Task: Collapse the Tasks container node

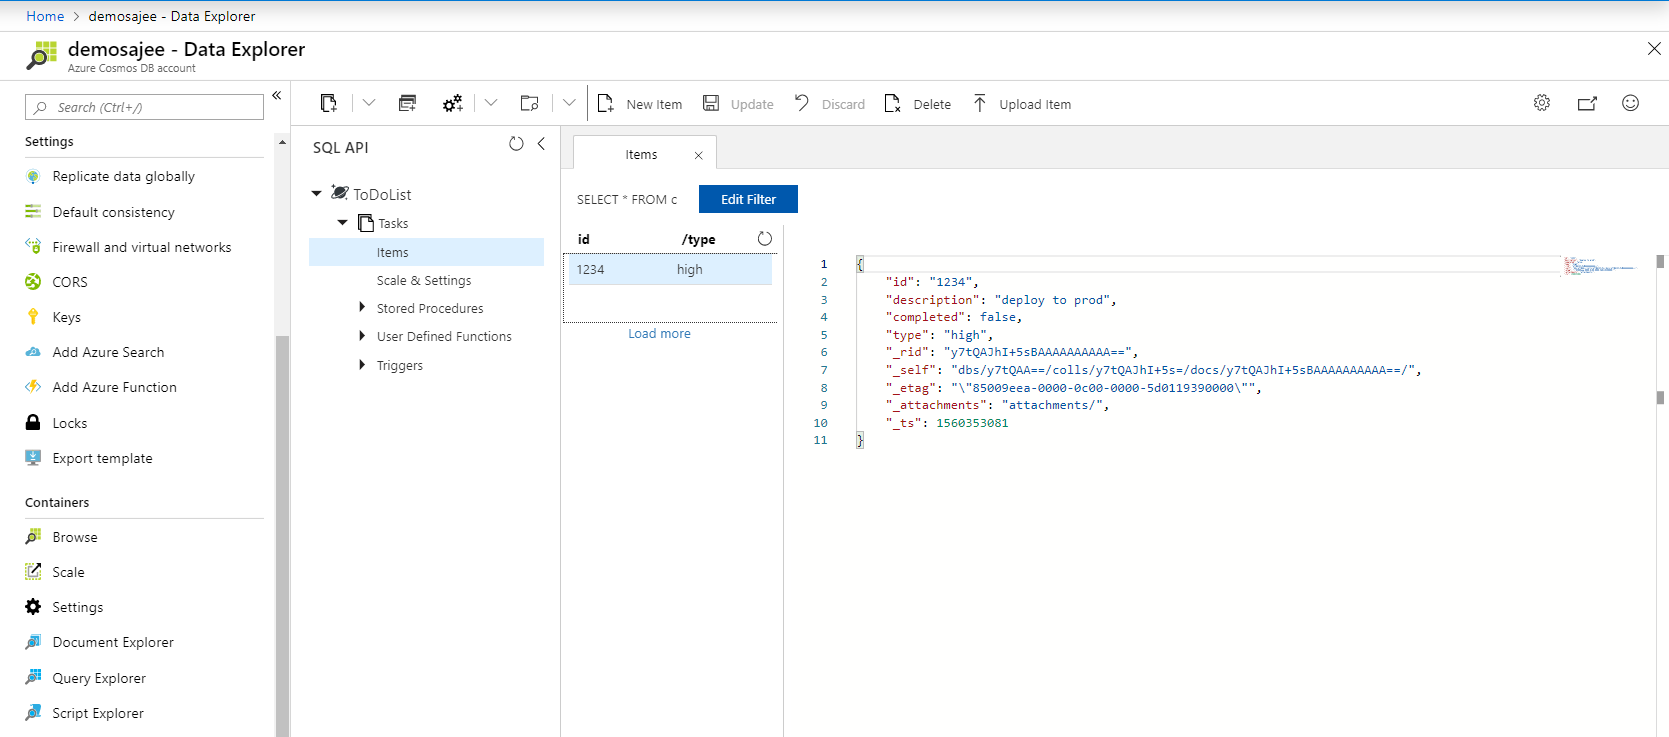Action: click(x=343, y=223)
